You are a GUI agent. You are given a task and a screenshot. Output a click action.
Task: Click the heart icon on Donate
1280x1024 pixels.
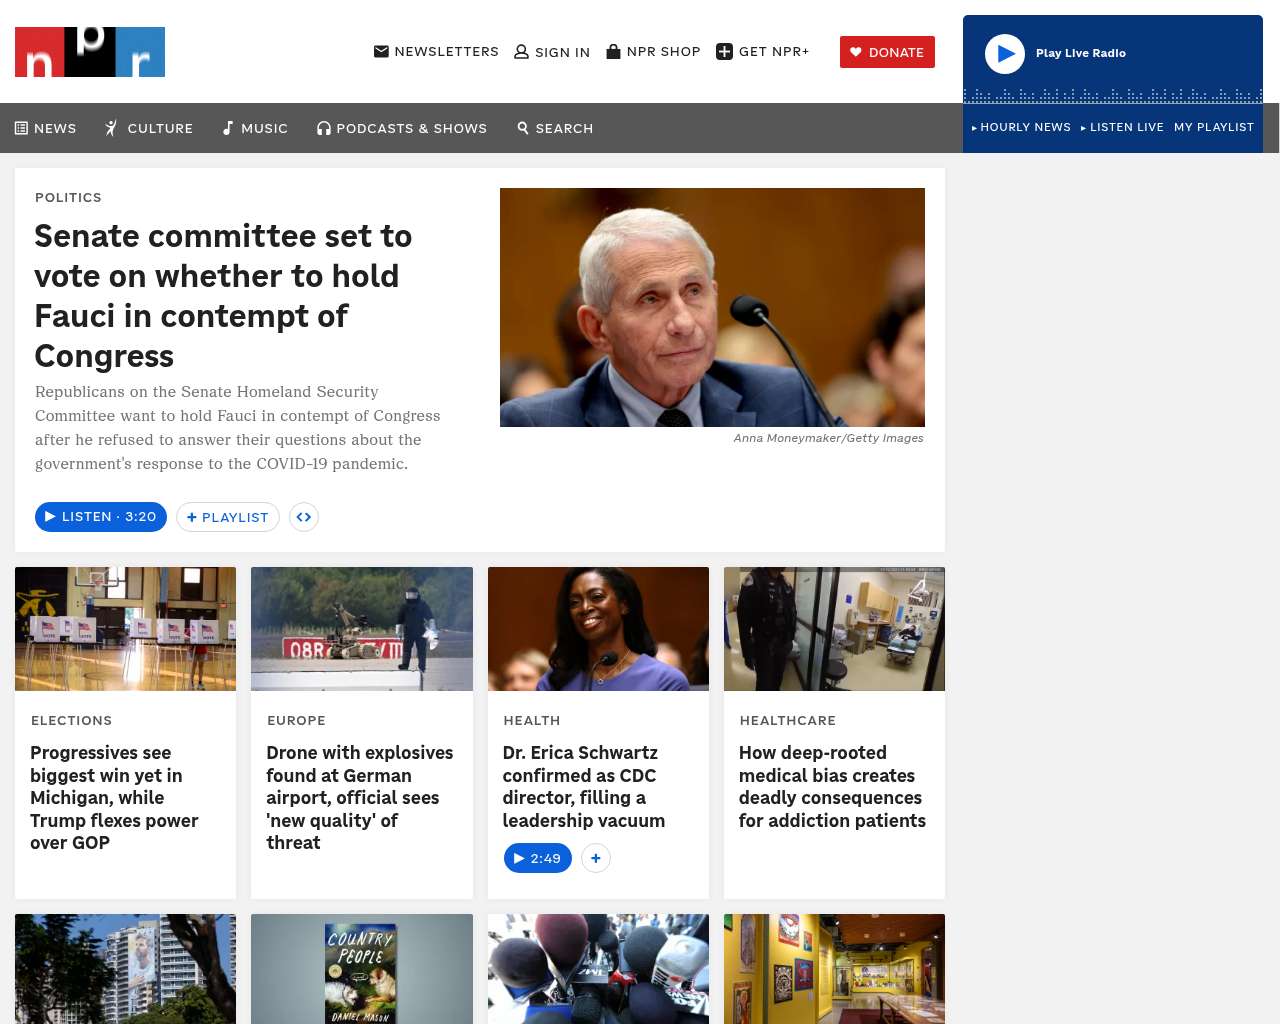(x=856, y=52)
